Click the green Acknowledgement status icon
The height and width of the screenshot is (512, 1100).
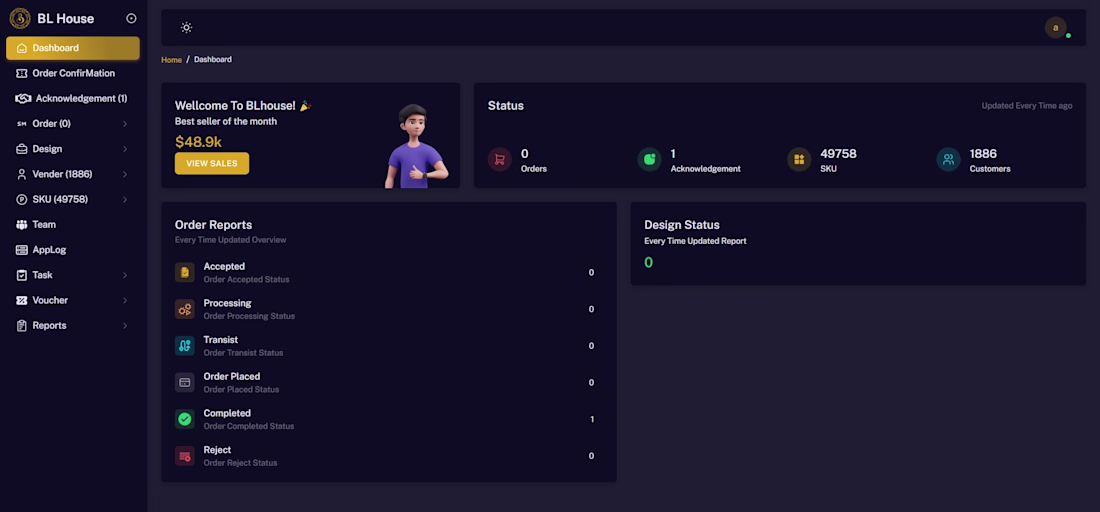649,159
